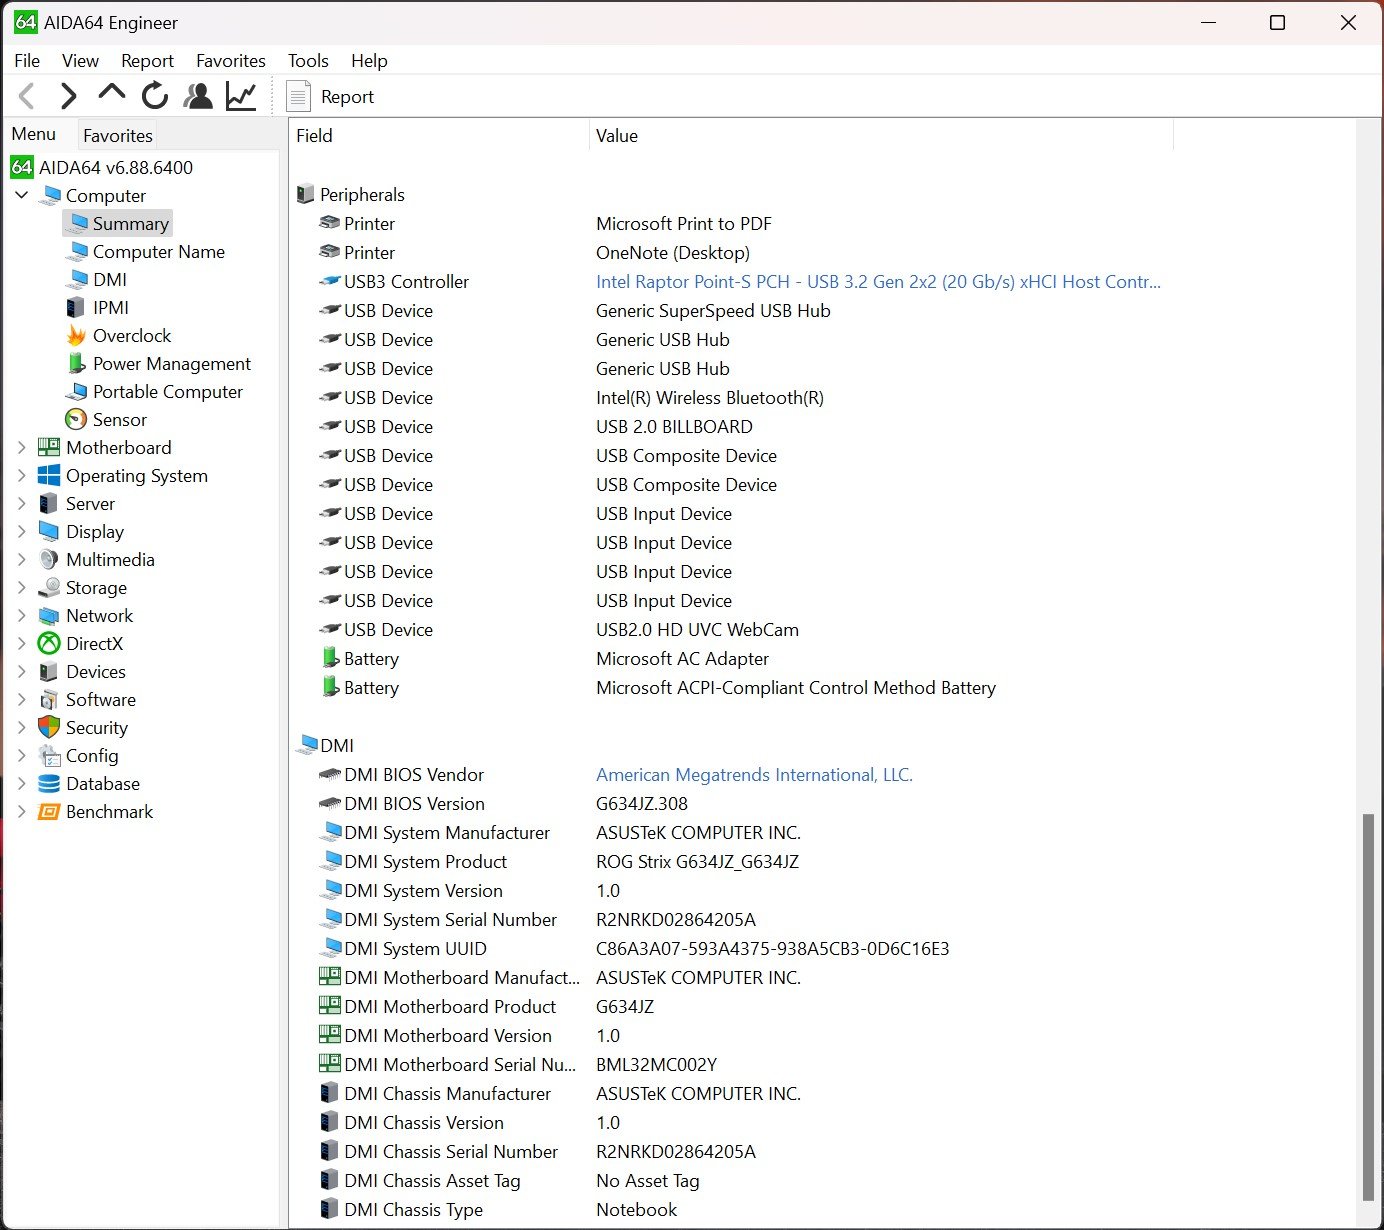Click the Field column header
The height and width of the screenshot is (1230, 1384).
click(439, 136)
